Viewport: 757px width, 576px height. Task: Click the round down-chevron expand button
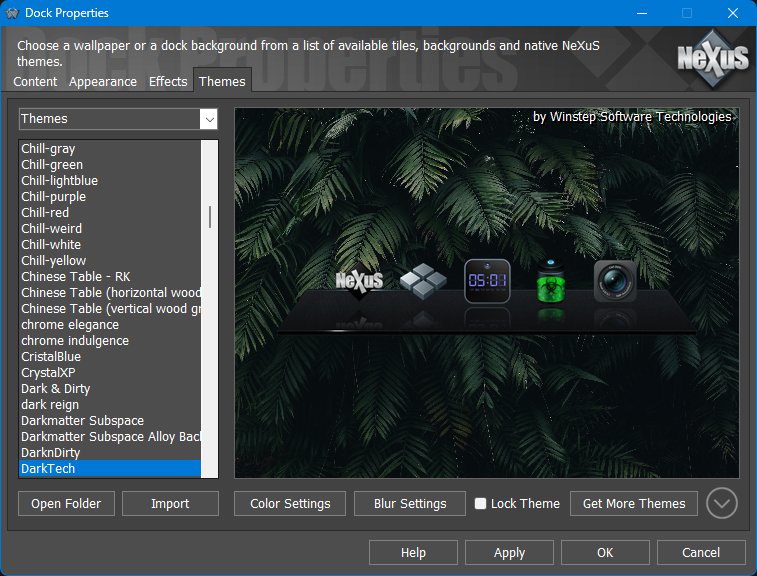tap(722, 503)
